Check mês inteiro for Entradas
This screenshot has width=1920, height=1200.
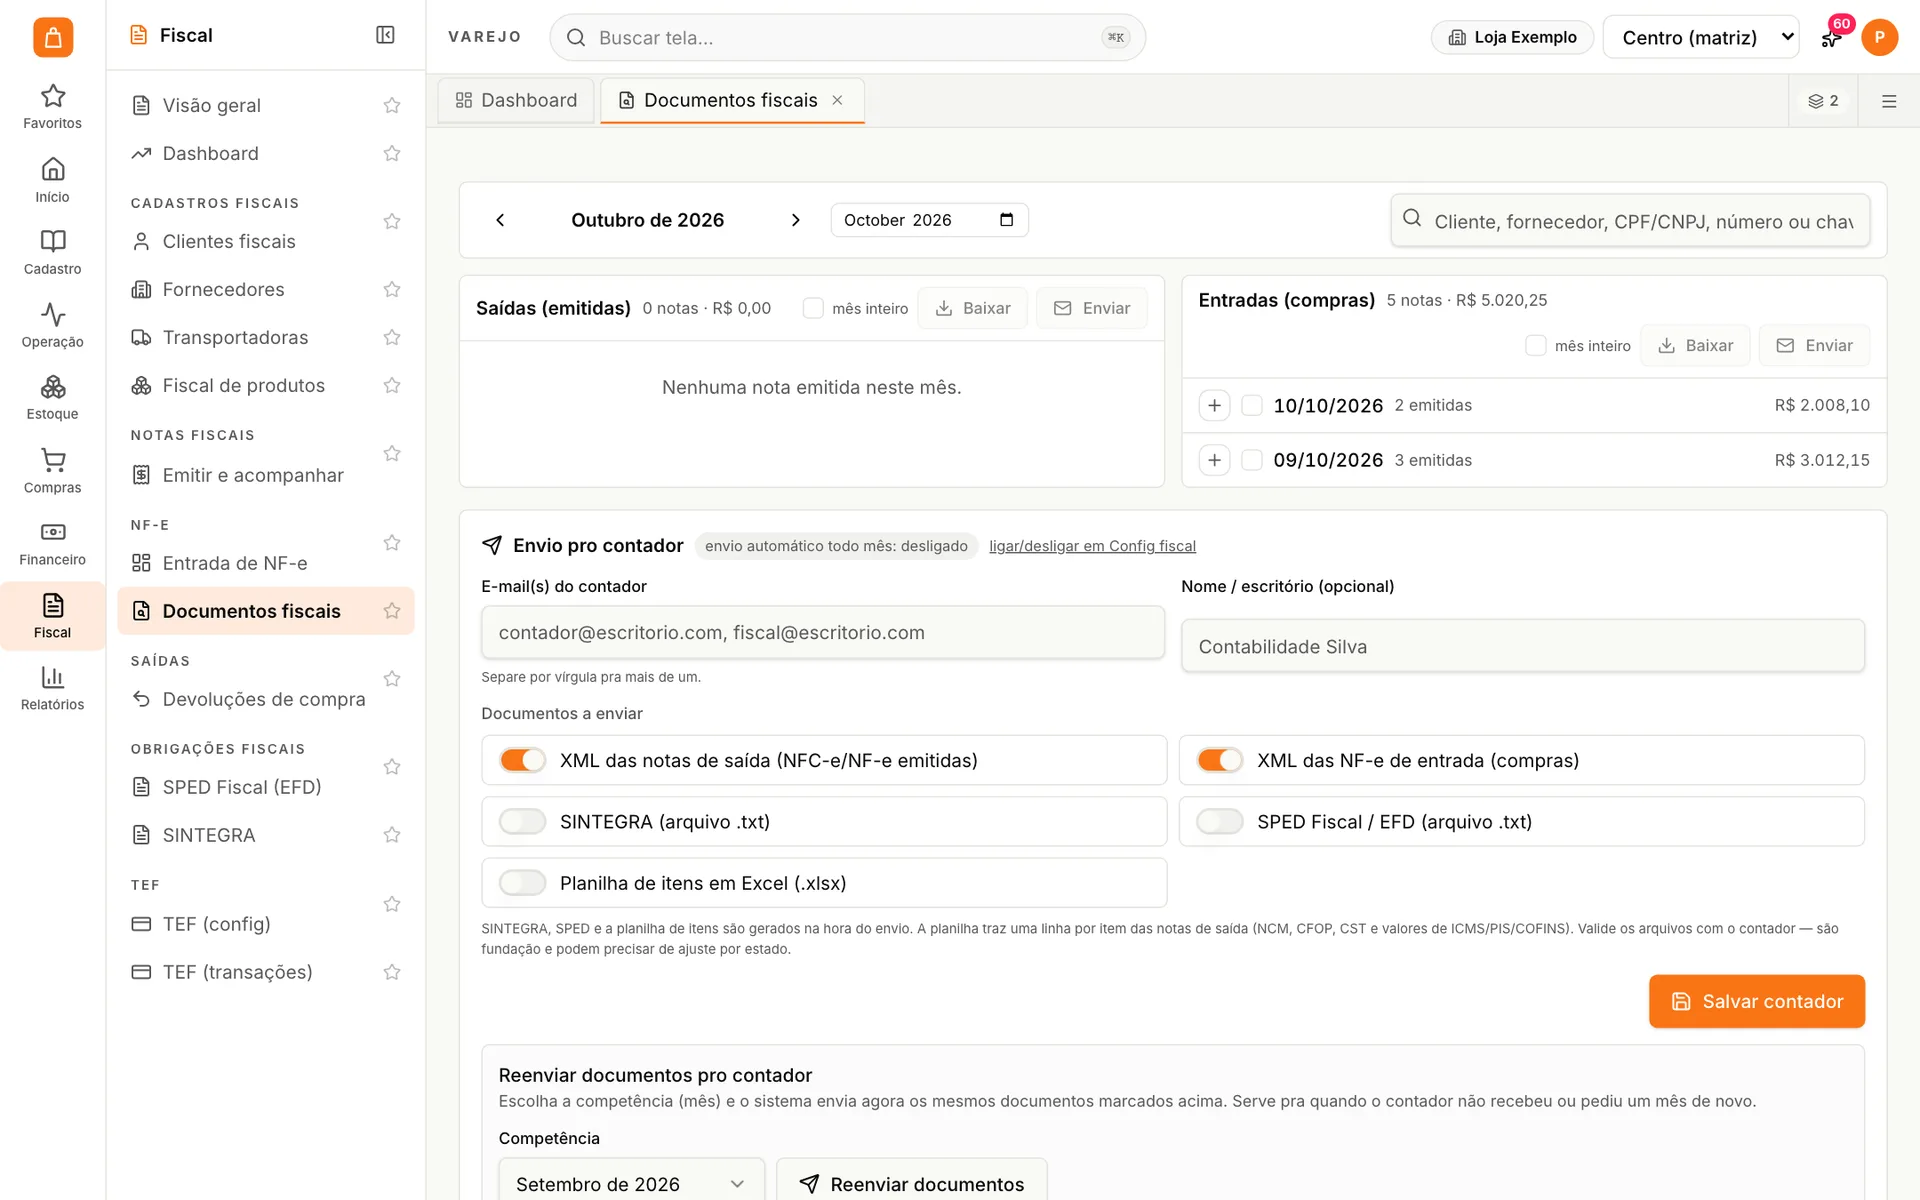1535,345
